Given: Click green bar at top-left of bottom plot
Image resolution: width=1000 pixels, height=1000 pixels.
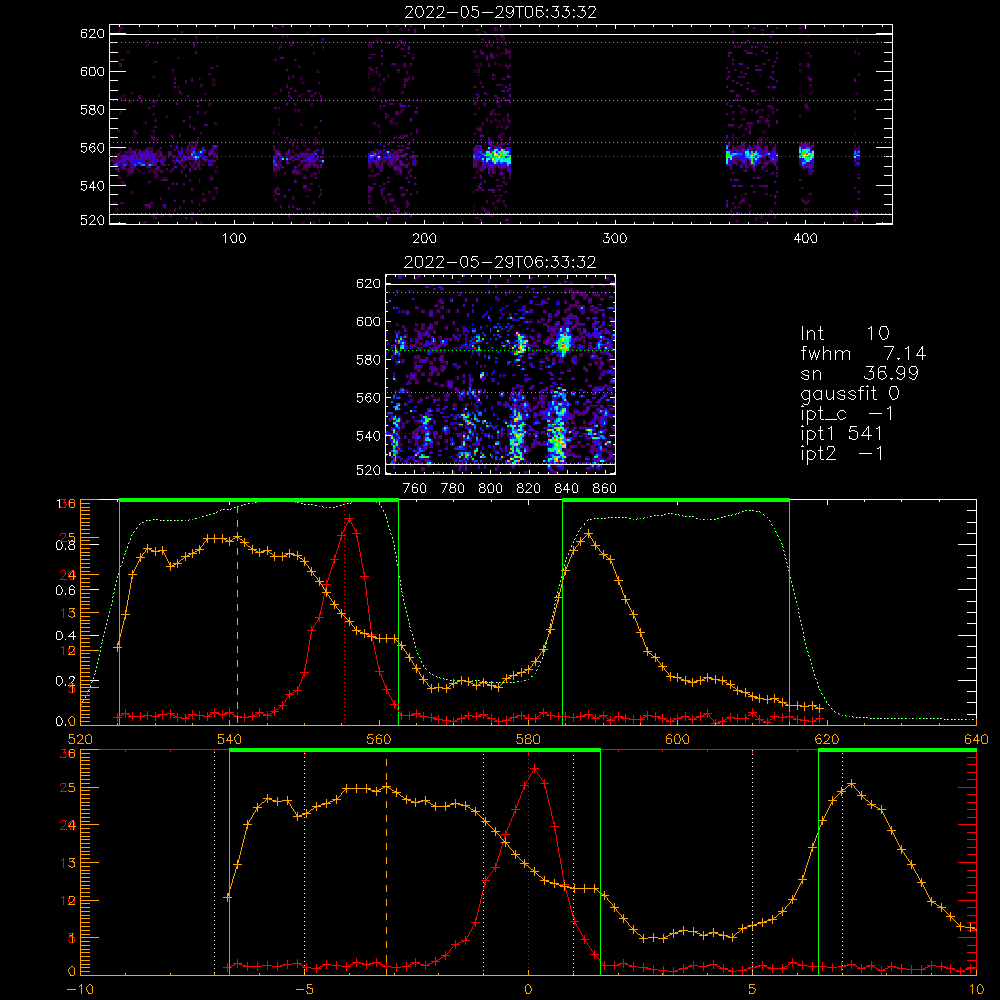Looking at the screenshot, I should click(x=415, y=751).
